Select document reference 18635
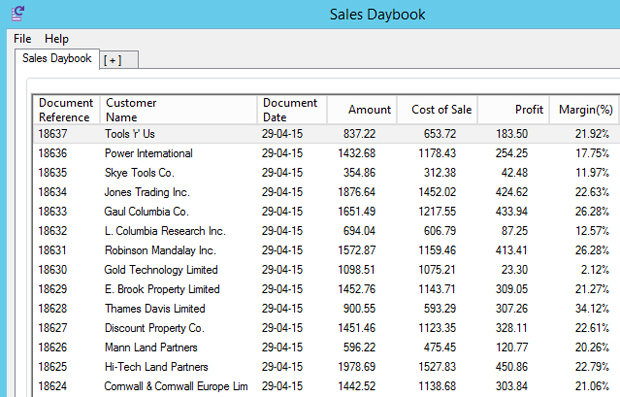The height and width of the screenshot is (397, 620). click(53, 173)
